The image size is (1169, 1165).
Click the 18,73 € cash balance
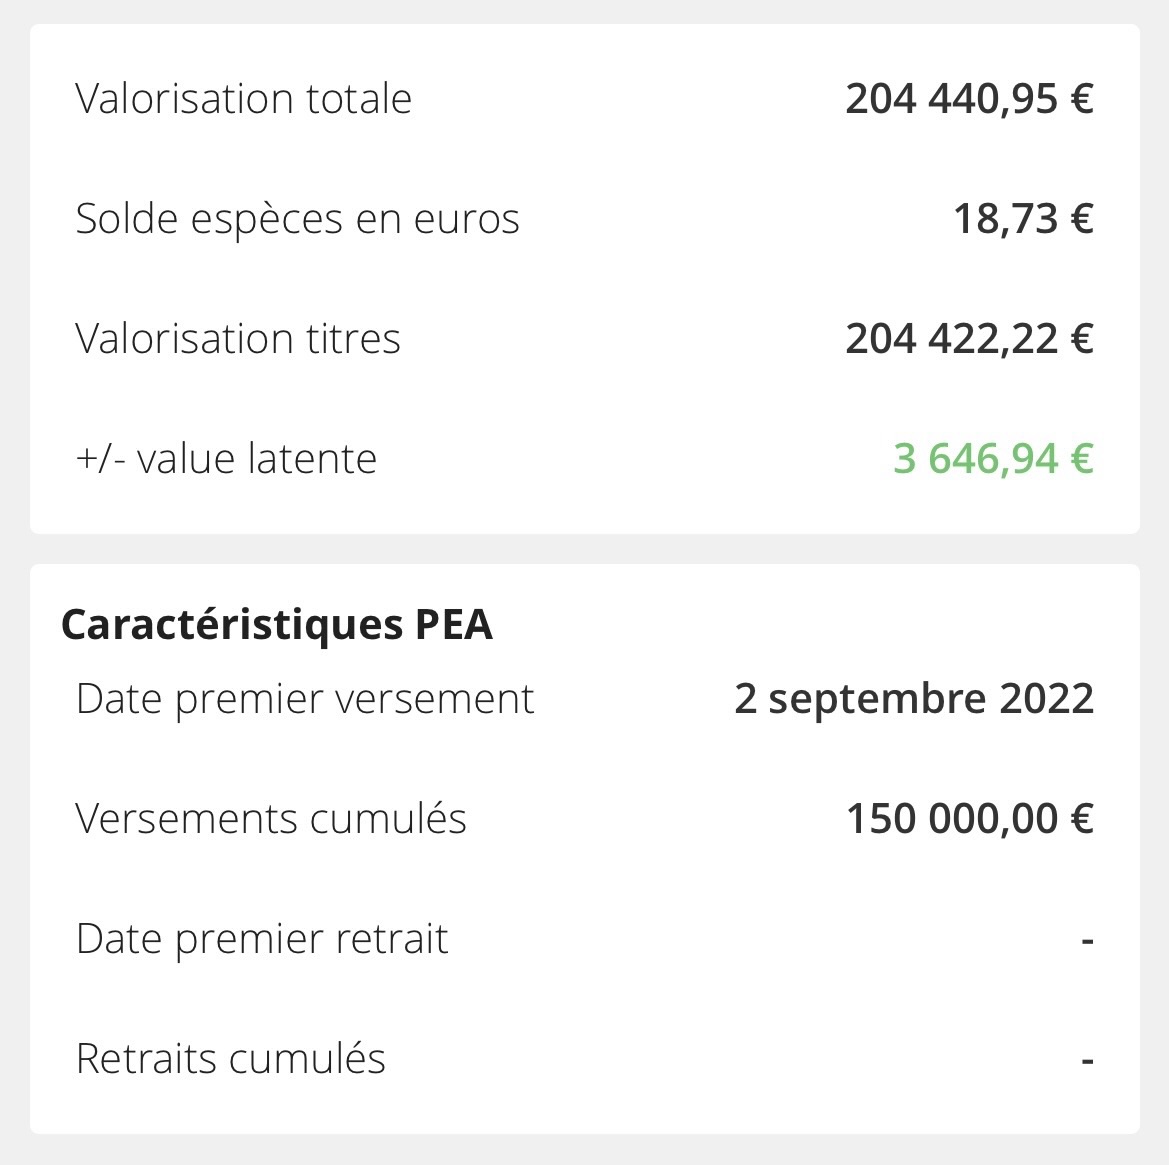coord(1023,219)
